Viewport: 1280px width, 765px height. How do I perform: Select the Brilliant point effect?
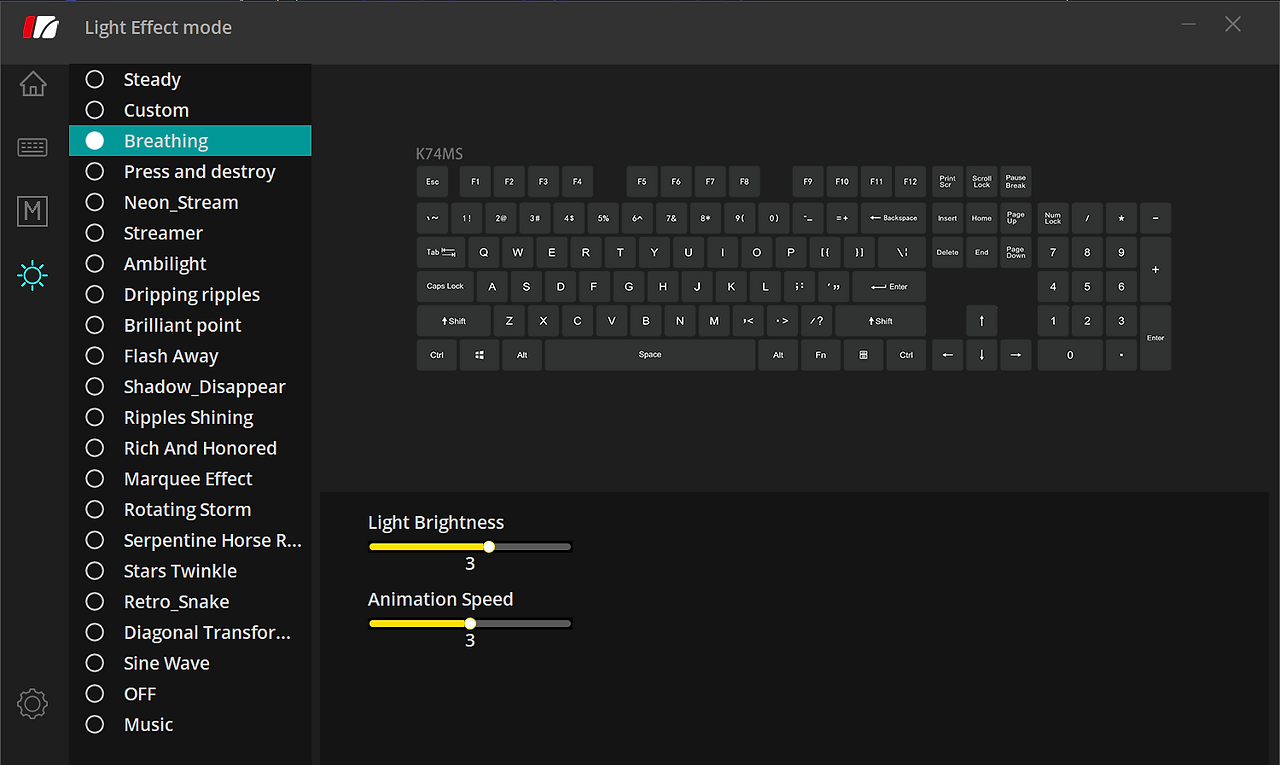[190, 325]
